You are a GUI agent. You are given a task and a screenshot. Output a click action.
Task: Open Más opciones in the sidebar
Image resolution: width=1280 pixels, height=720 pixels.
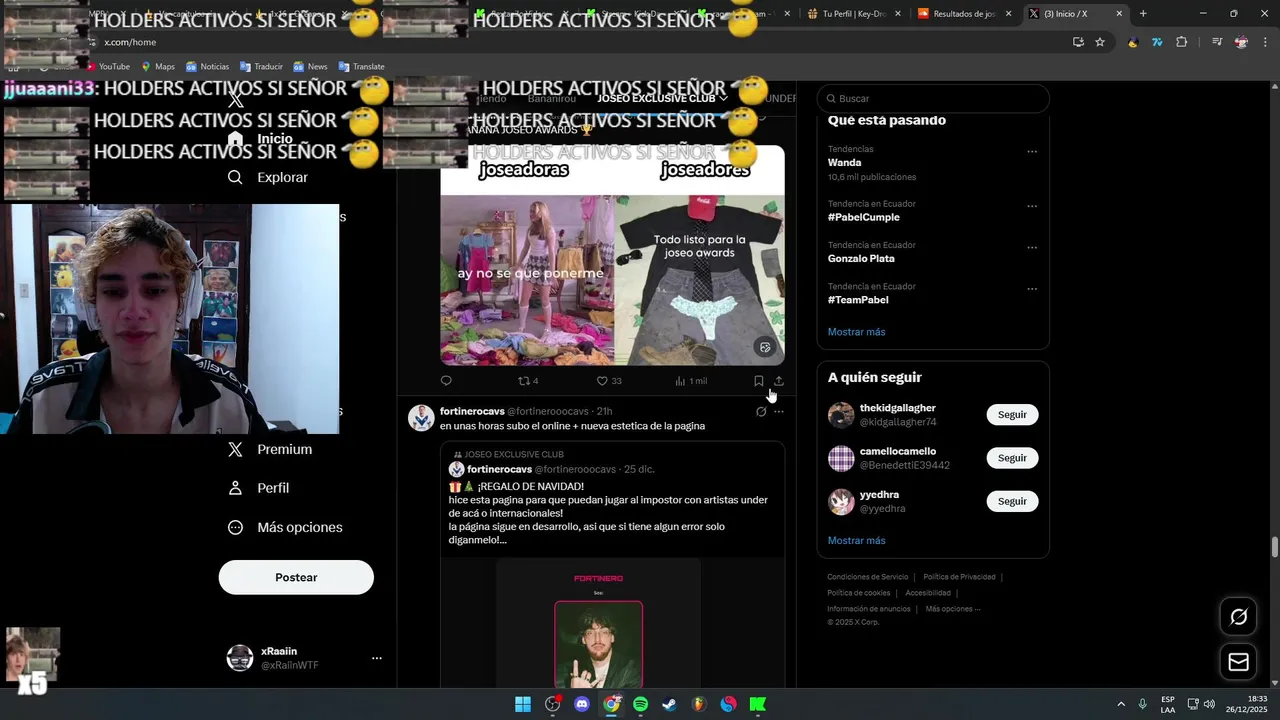click(x=285, y=527)
